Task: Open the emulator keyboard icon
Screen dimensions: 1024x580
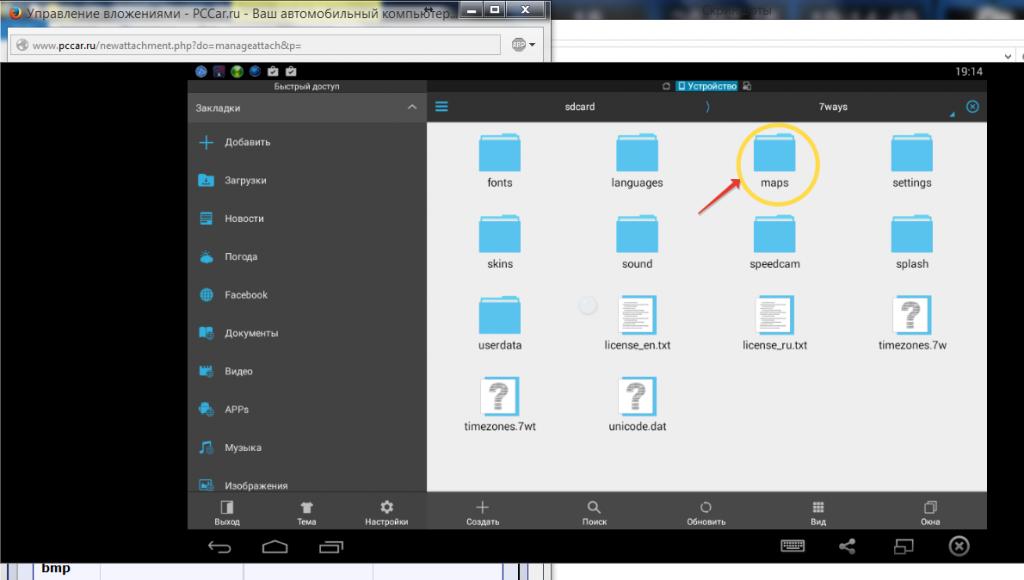Action: click(794, 546)
